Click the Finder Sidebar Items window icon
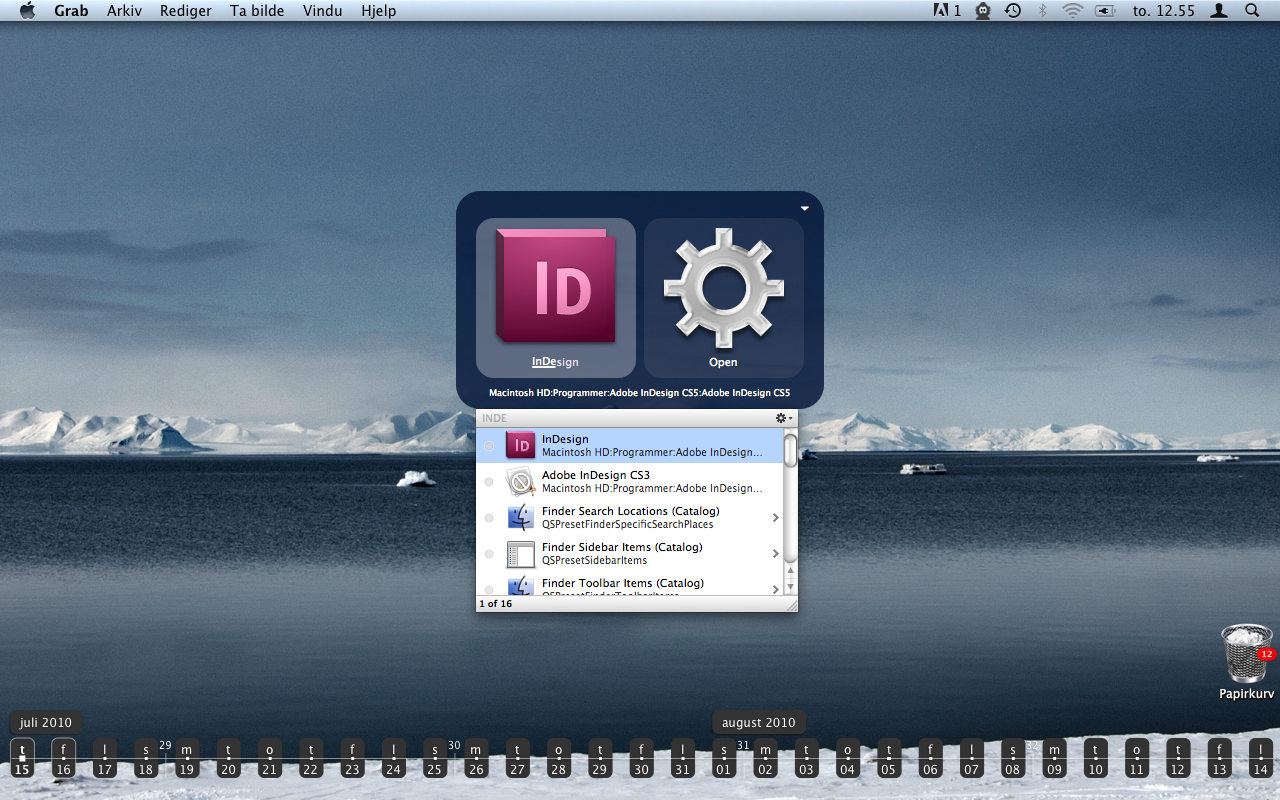 520,553
